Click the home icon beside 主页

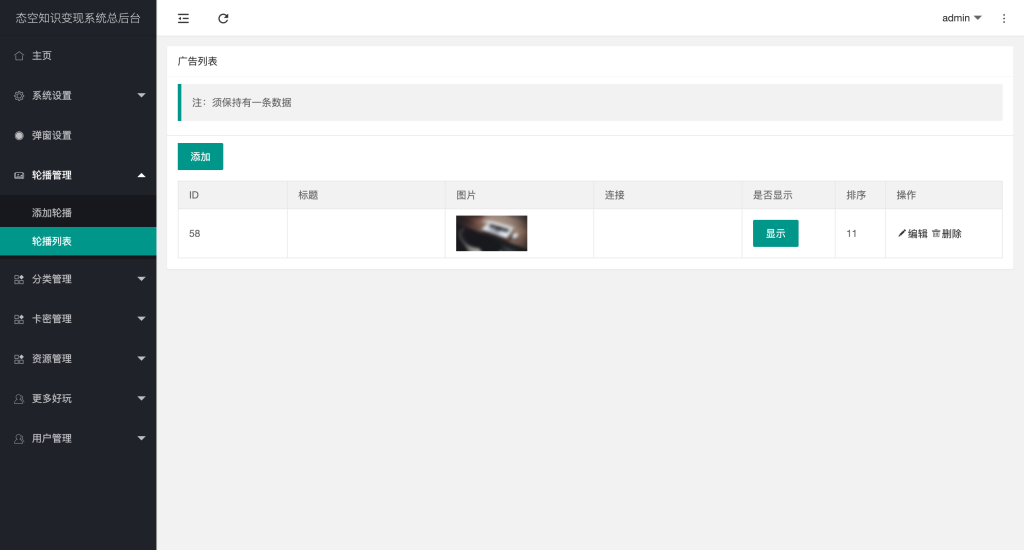(x=19, y=56)
